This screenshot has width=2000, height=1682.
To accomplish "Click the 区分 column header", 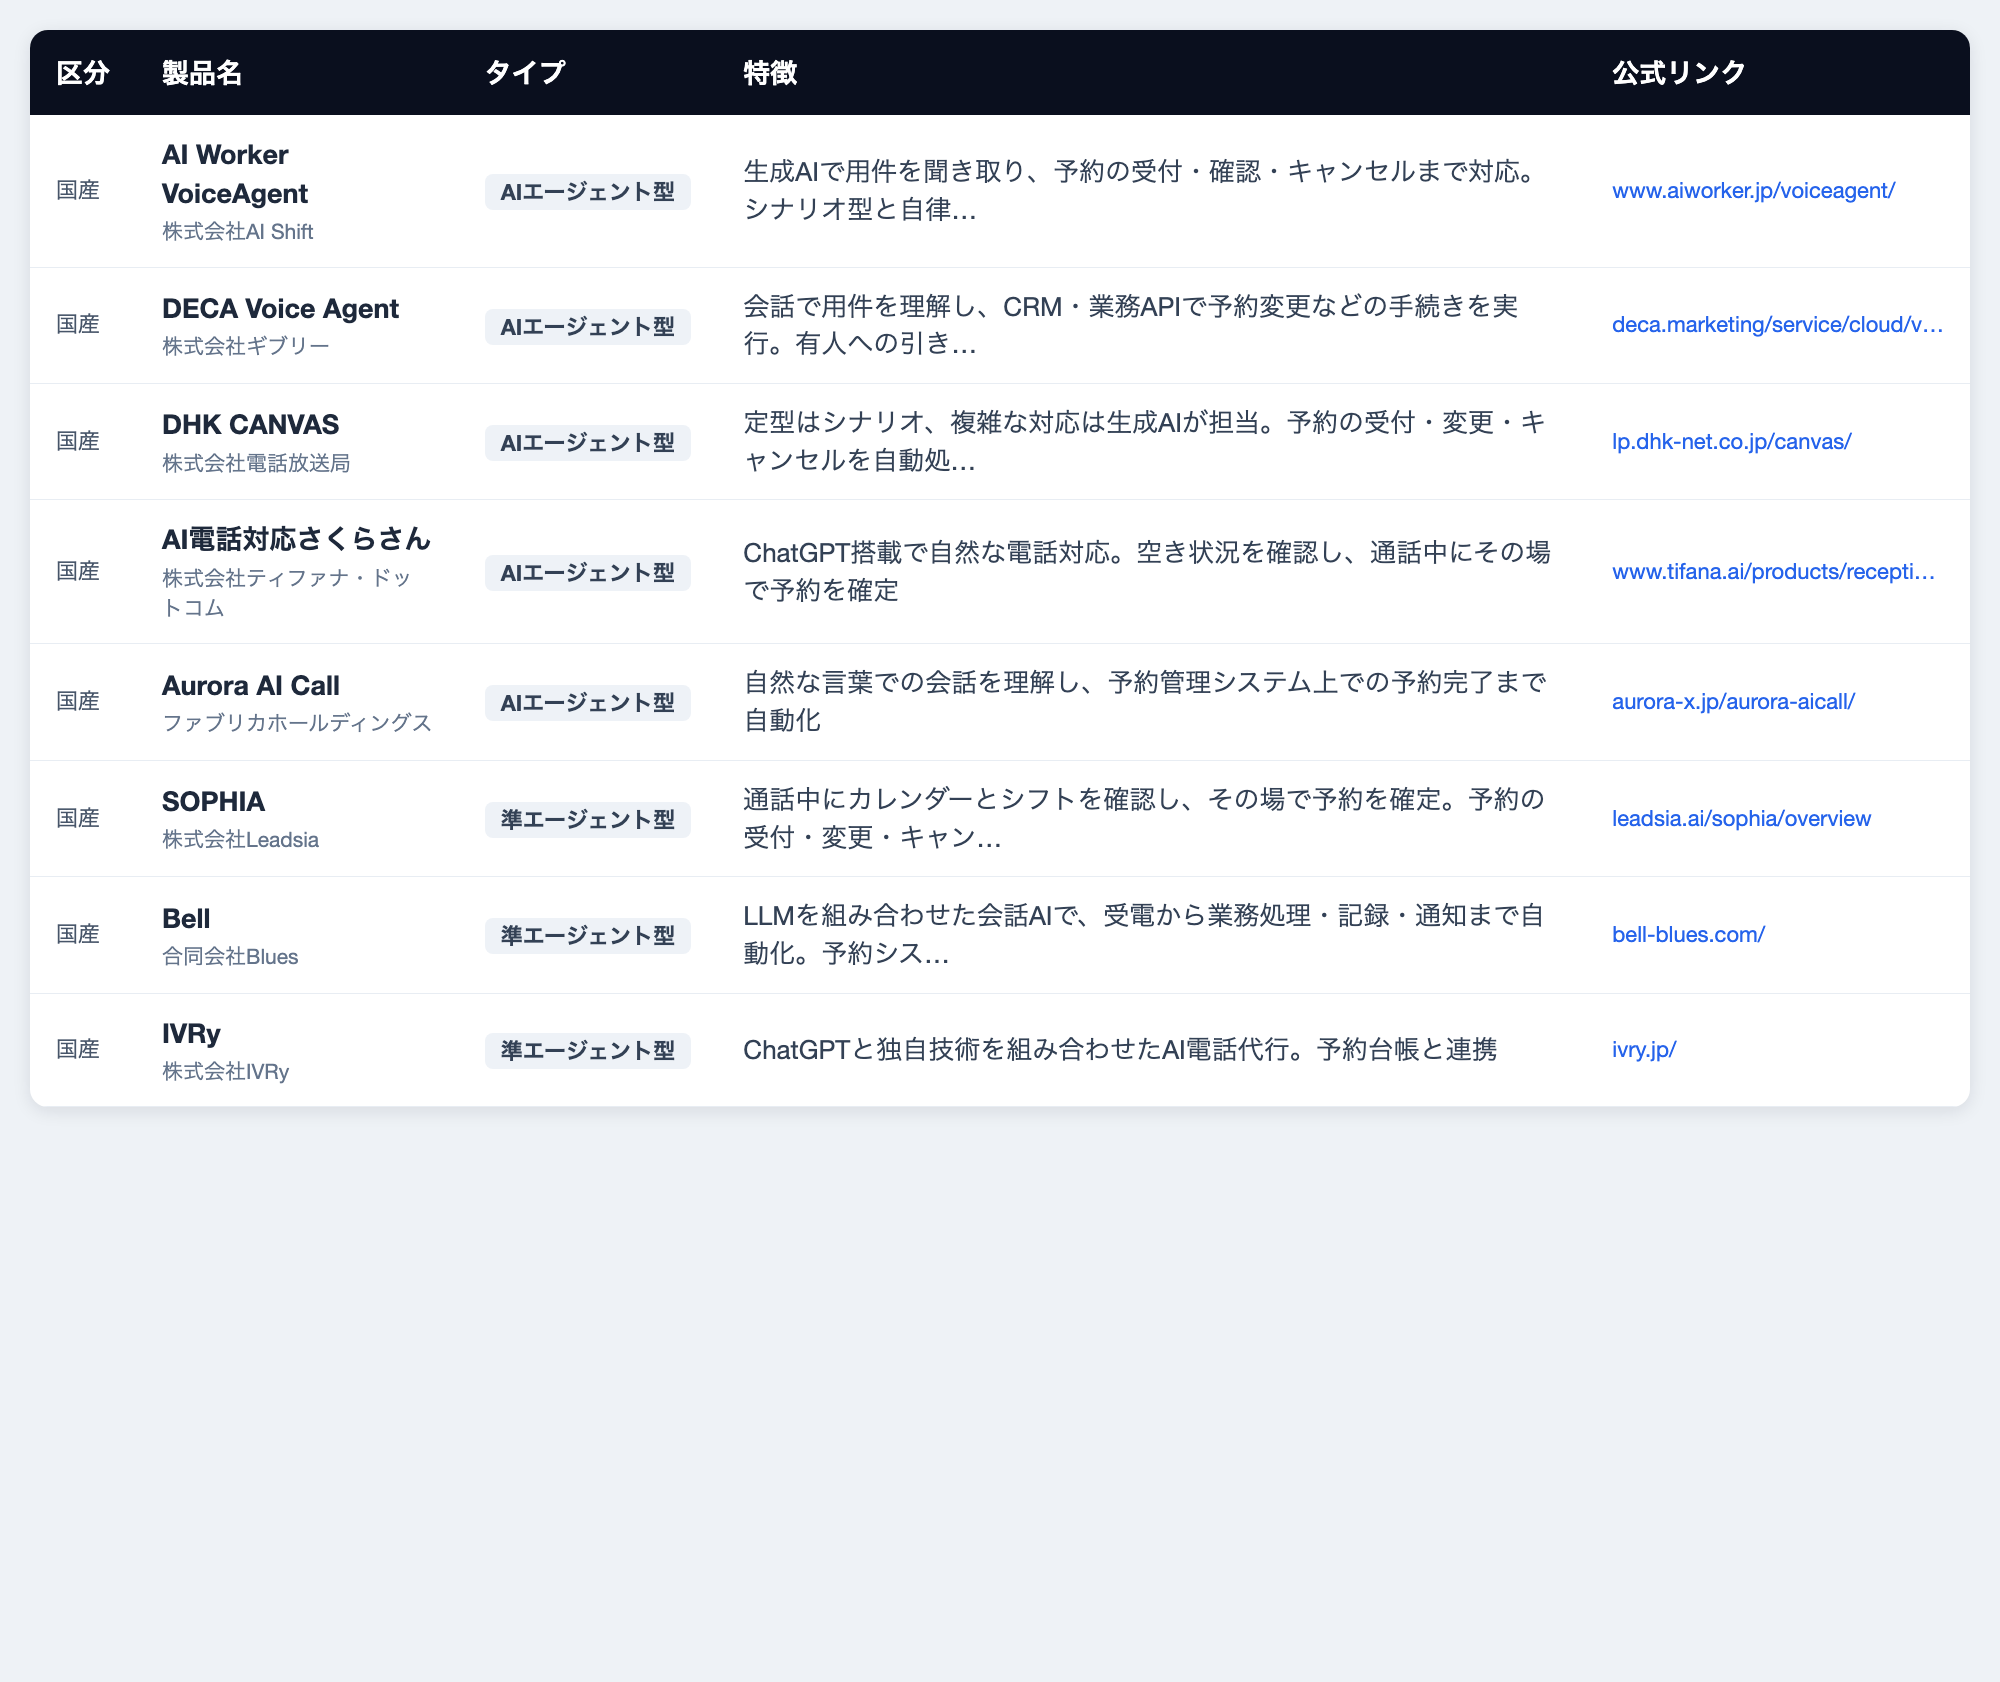I will (83, 73).
